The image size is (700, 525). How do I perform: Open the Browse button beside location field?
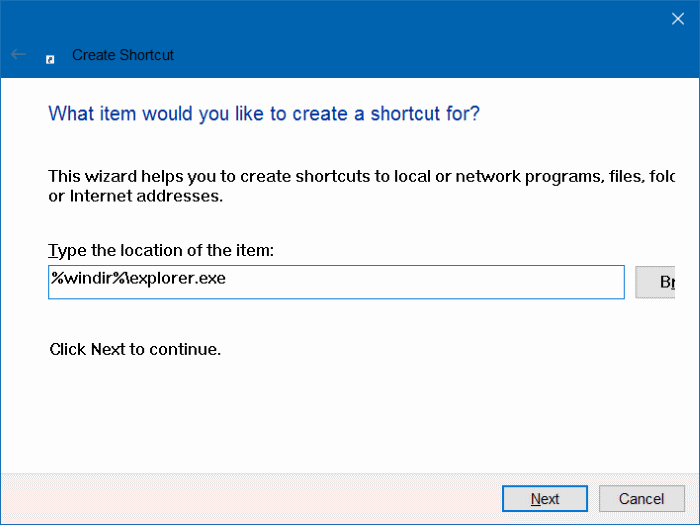(655, 282)
